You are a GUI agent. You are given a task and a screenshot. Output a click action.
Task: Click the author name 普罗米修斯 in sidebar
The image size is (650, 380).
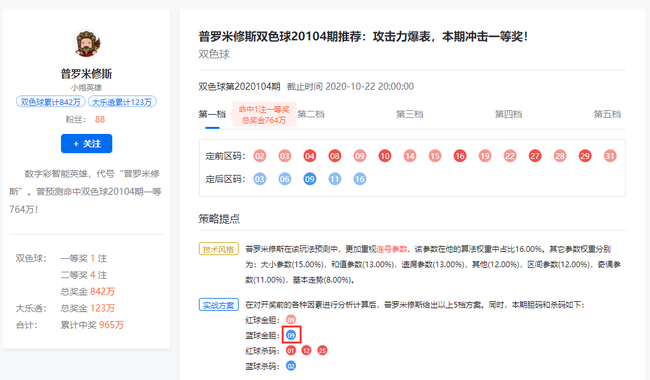pos(87,74)
